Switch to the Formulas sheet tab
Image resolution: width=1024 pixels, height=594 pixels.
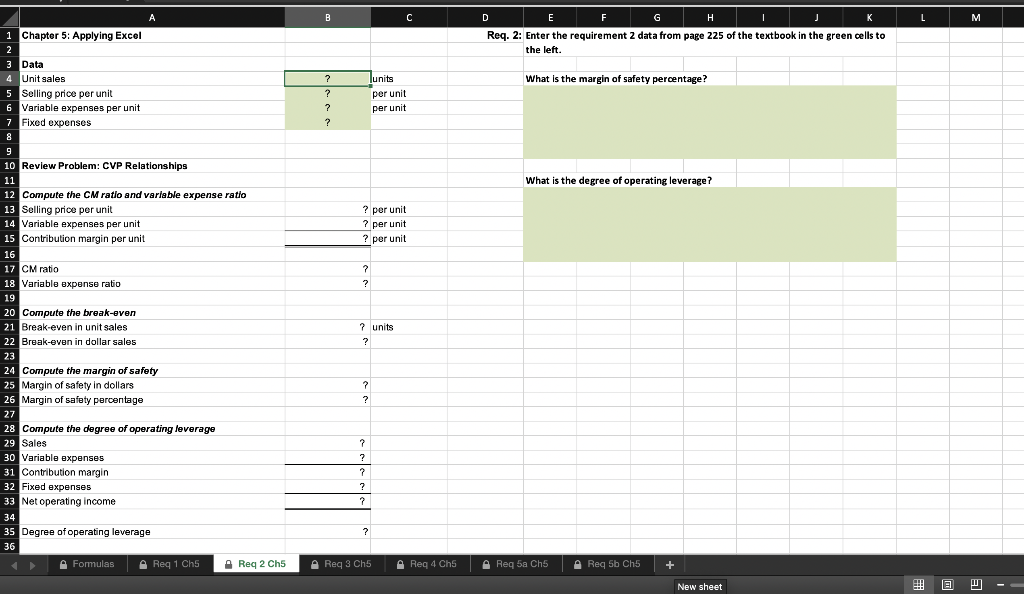pos(95,563)
